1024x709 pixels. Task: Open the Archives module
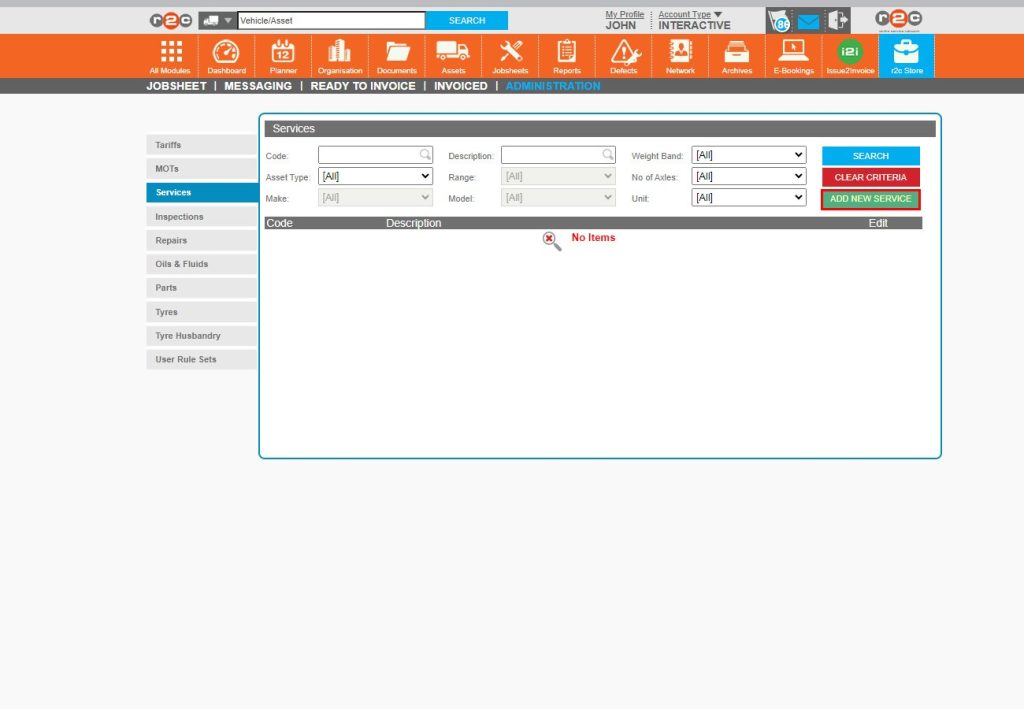(737, 57)
